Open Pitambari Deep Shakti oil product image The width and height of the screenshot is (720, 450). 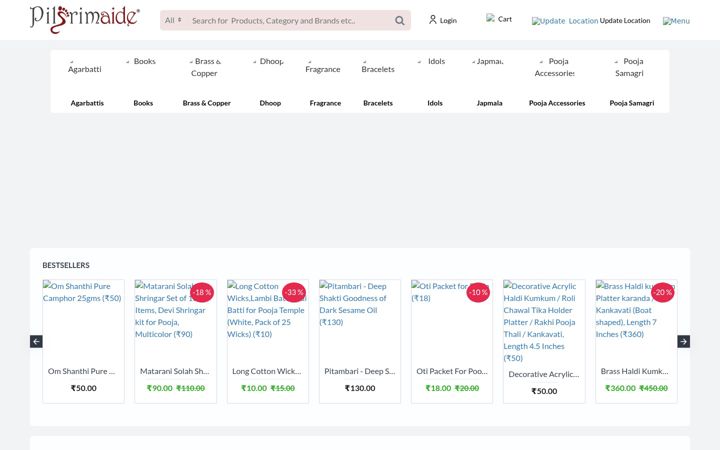point(360,320)
